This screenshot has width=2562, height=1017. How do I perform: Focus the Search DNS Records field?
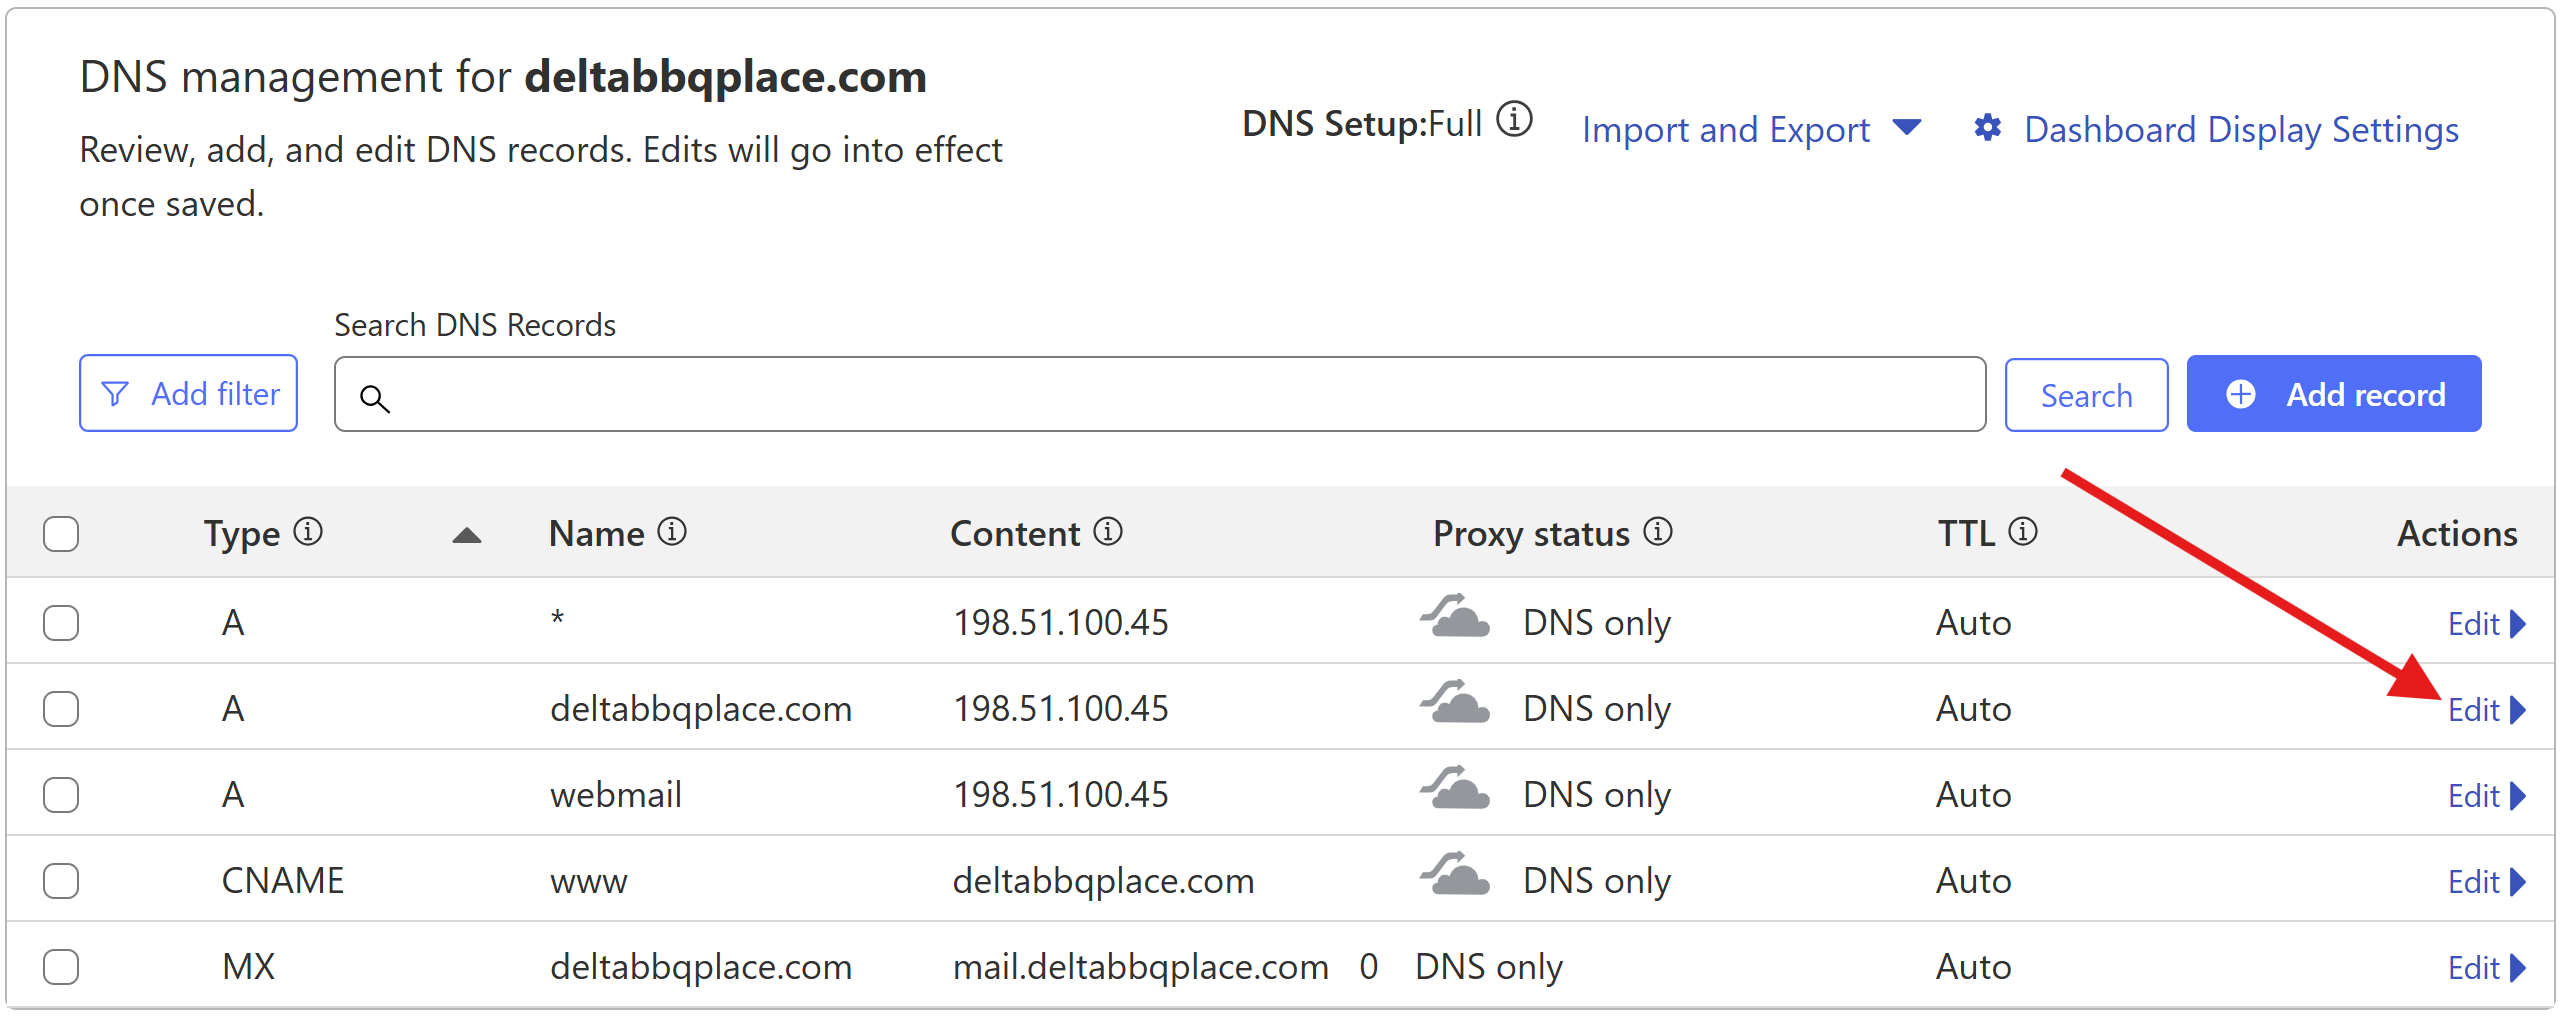point(1160,395)
